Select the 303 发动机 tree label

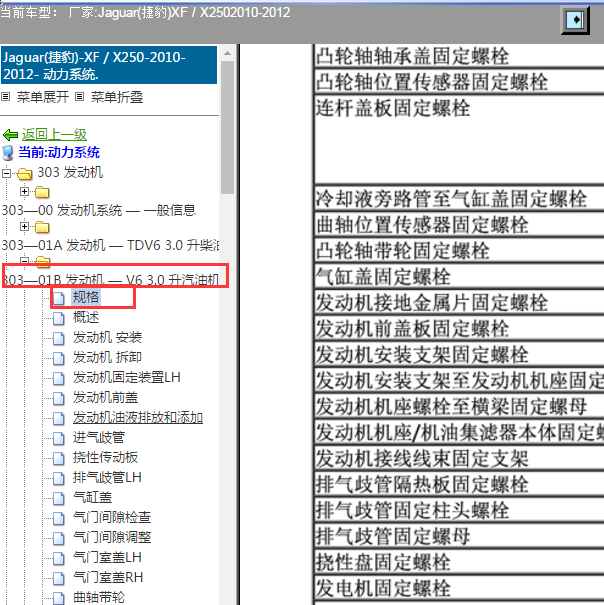coord(70,172)
